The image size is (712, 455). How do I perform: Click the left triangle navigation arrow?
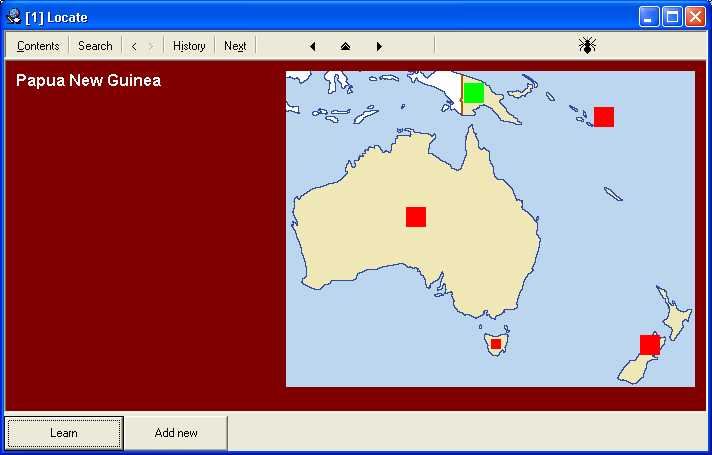313,46
